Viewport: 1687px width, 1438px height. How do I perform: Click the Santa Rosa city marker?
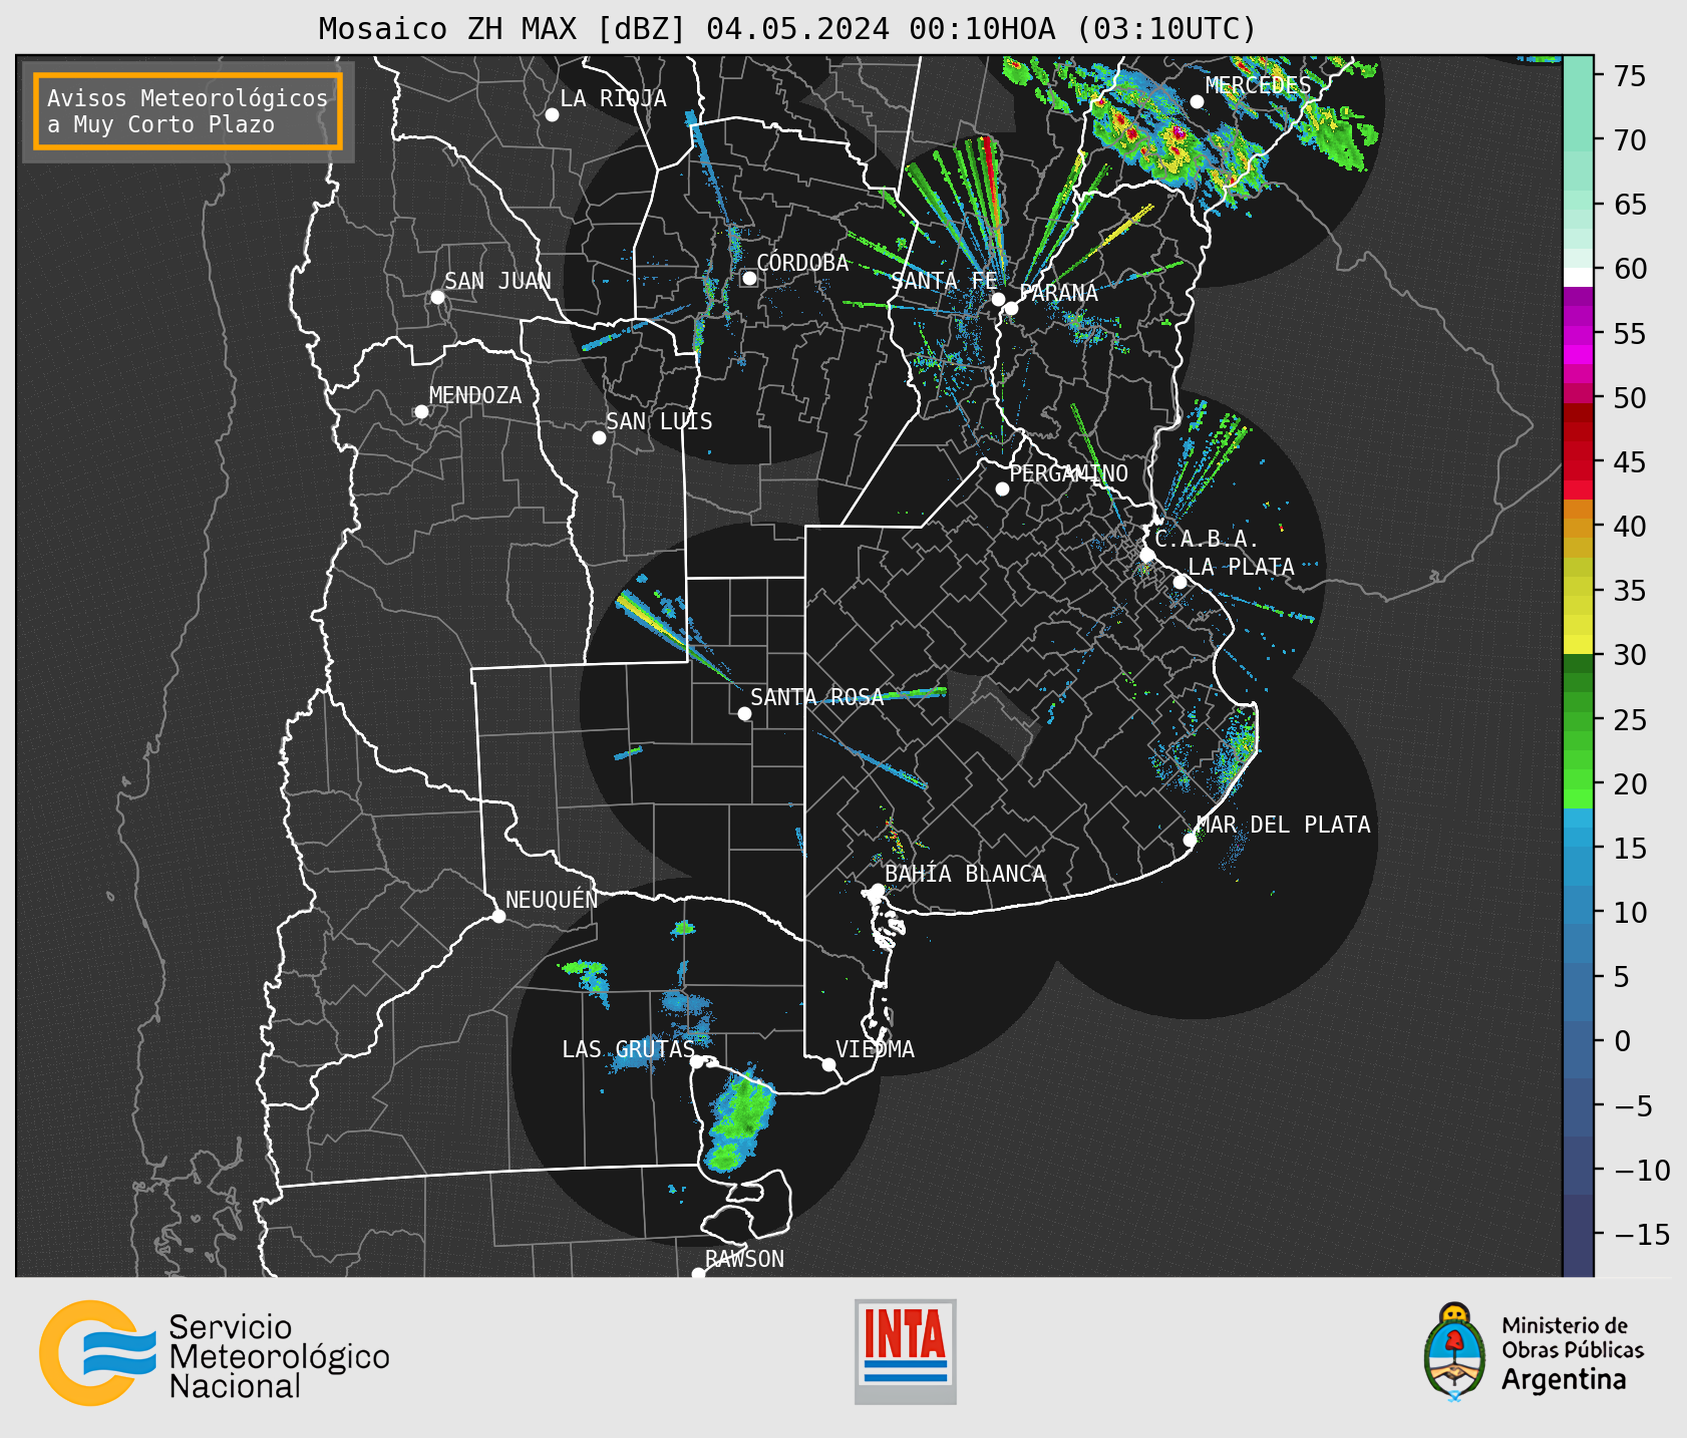tap(744, 714)
